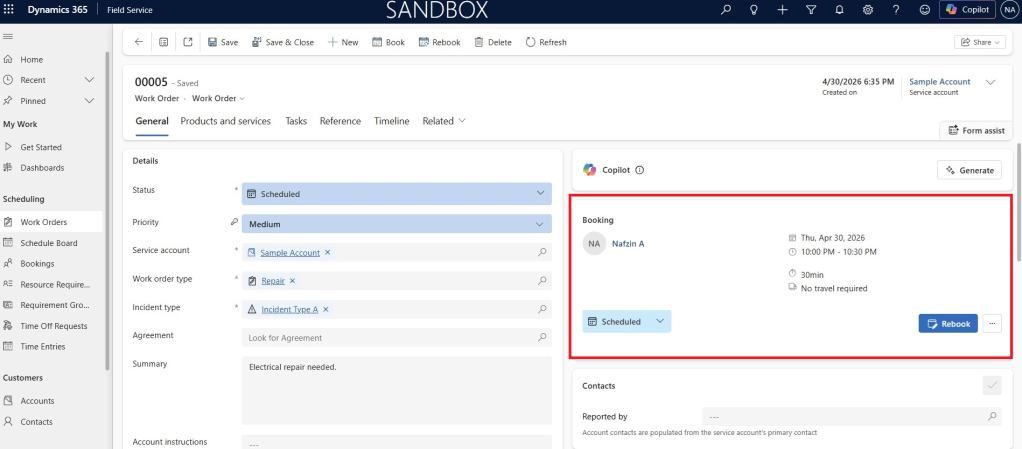Open the Sample Account lookup link
Image resolution: width=1022 pixels, height=449 pixels.
290,253
